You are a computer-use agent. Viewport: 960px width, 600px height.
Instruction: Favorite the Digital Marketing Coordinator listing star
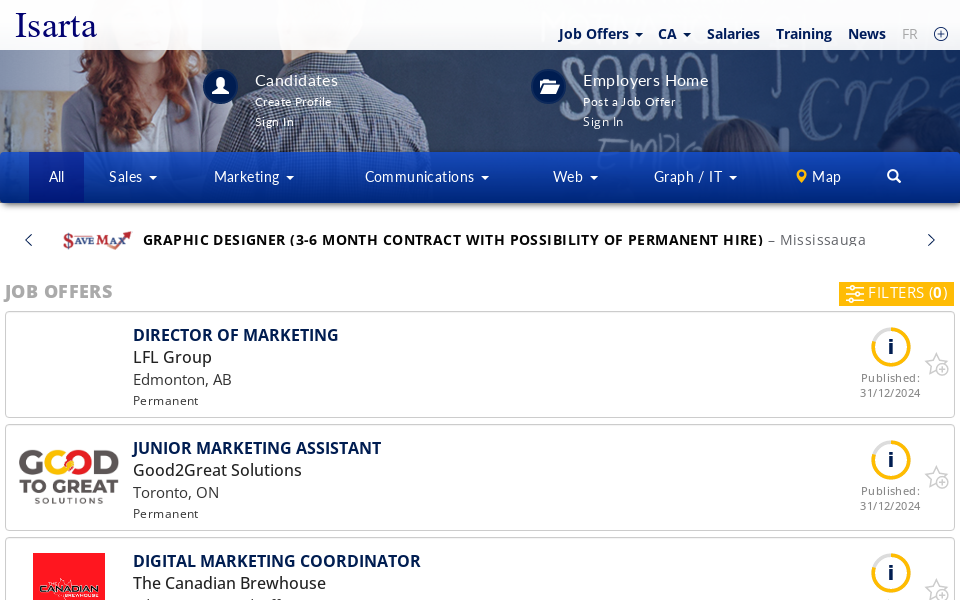[x=937, y=590]
